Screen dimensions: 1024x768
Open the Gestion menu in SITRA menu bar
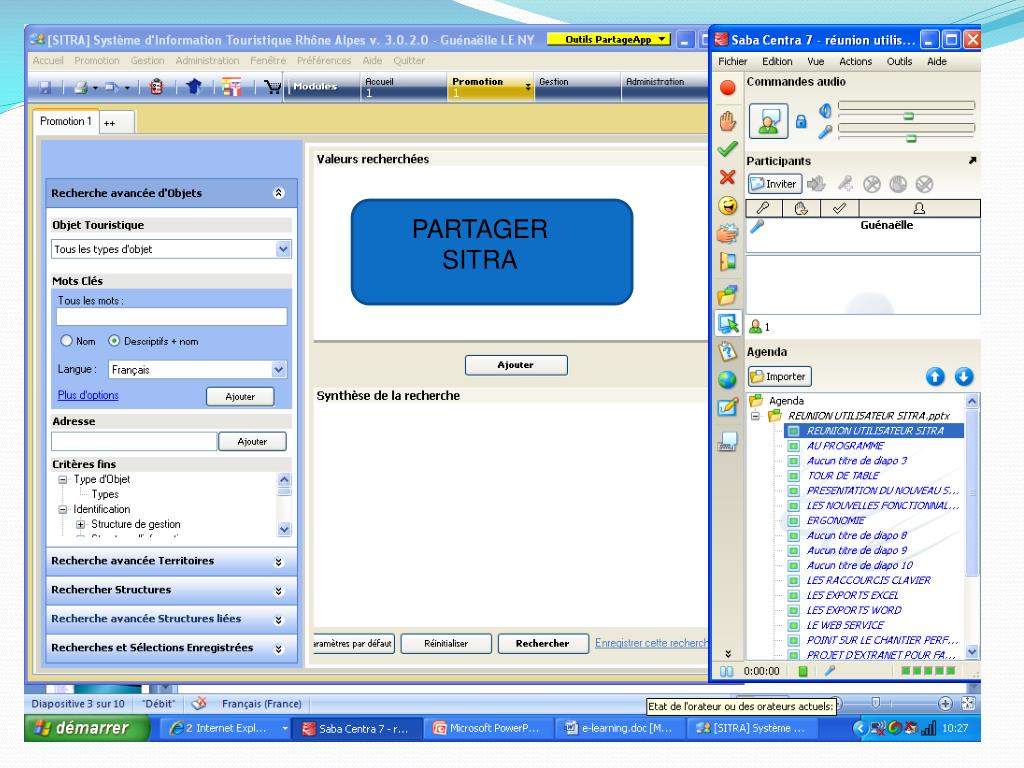(x=148, y=60)
